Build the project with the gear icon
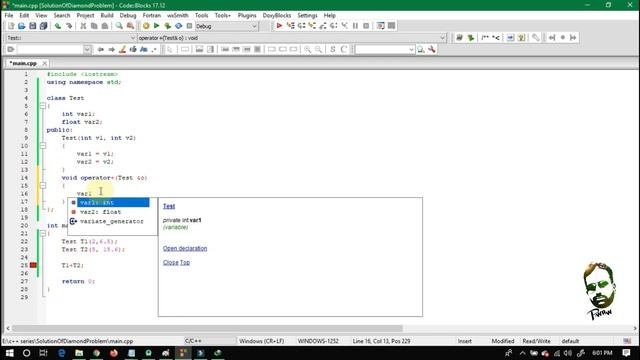This screenshot has height=360, width=640. [146, 26]
